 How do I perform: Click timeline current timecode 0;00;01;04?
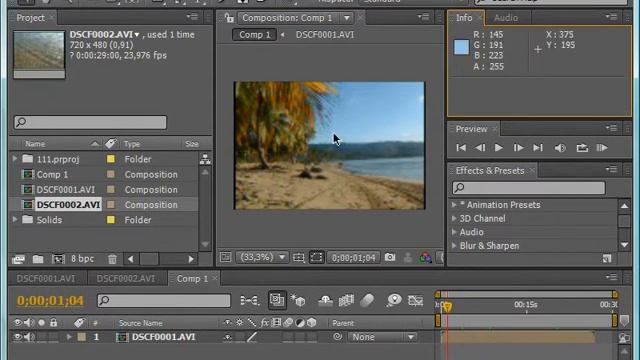50,301
